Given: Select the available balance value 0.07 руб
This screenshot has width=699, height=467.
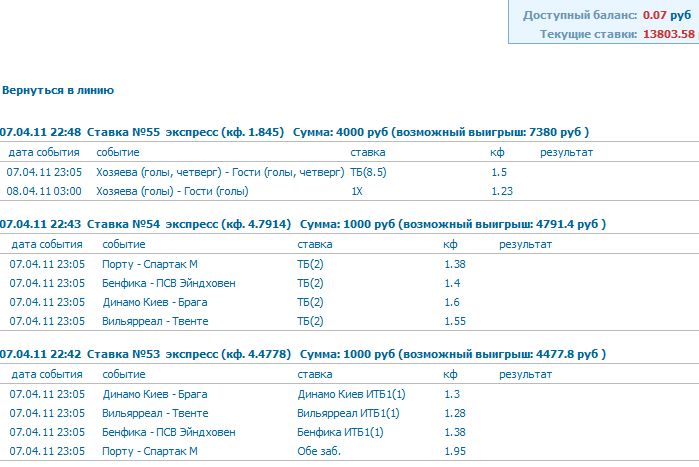Looking at the screenshot, I should (x=667, y=15).
